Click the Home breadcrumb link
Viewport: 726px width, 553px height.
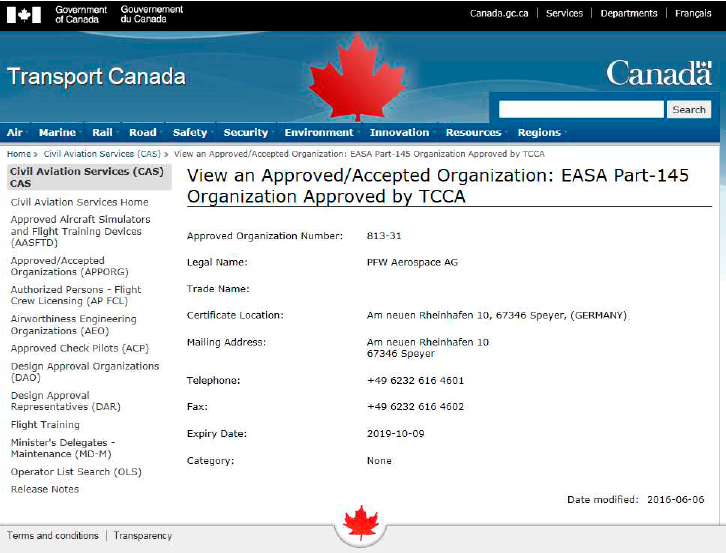(x=19, y=155)
